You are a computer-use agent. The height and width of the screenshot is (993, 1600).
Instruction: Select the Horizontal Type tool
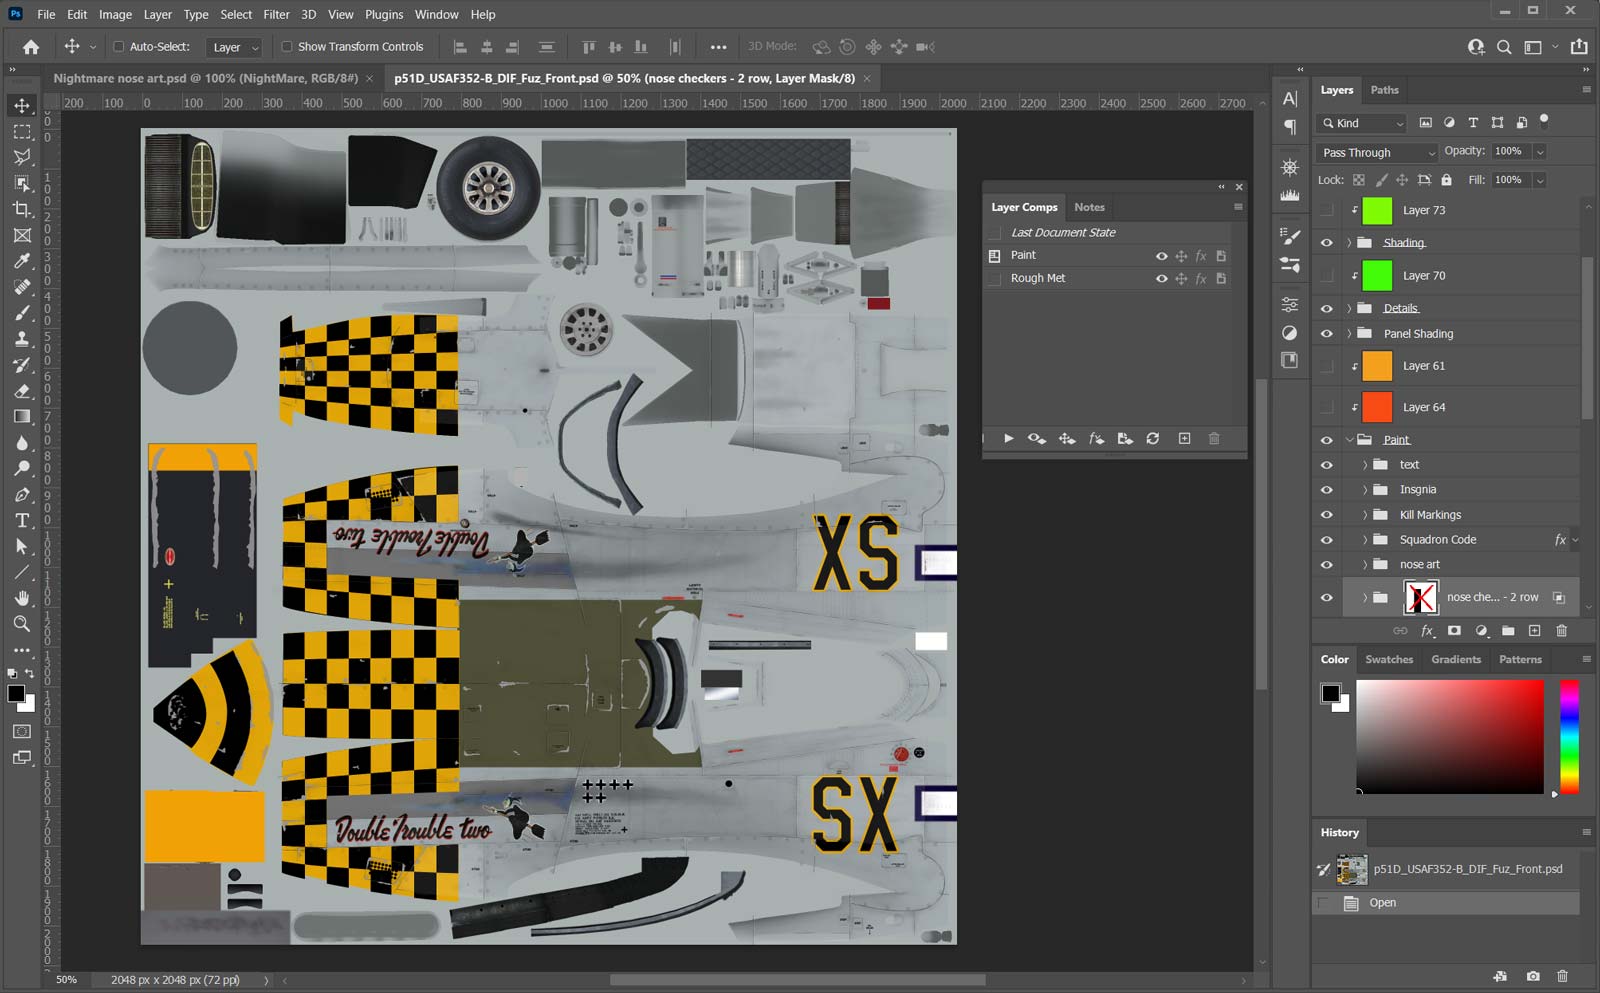click(22, 521)
